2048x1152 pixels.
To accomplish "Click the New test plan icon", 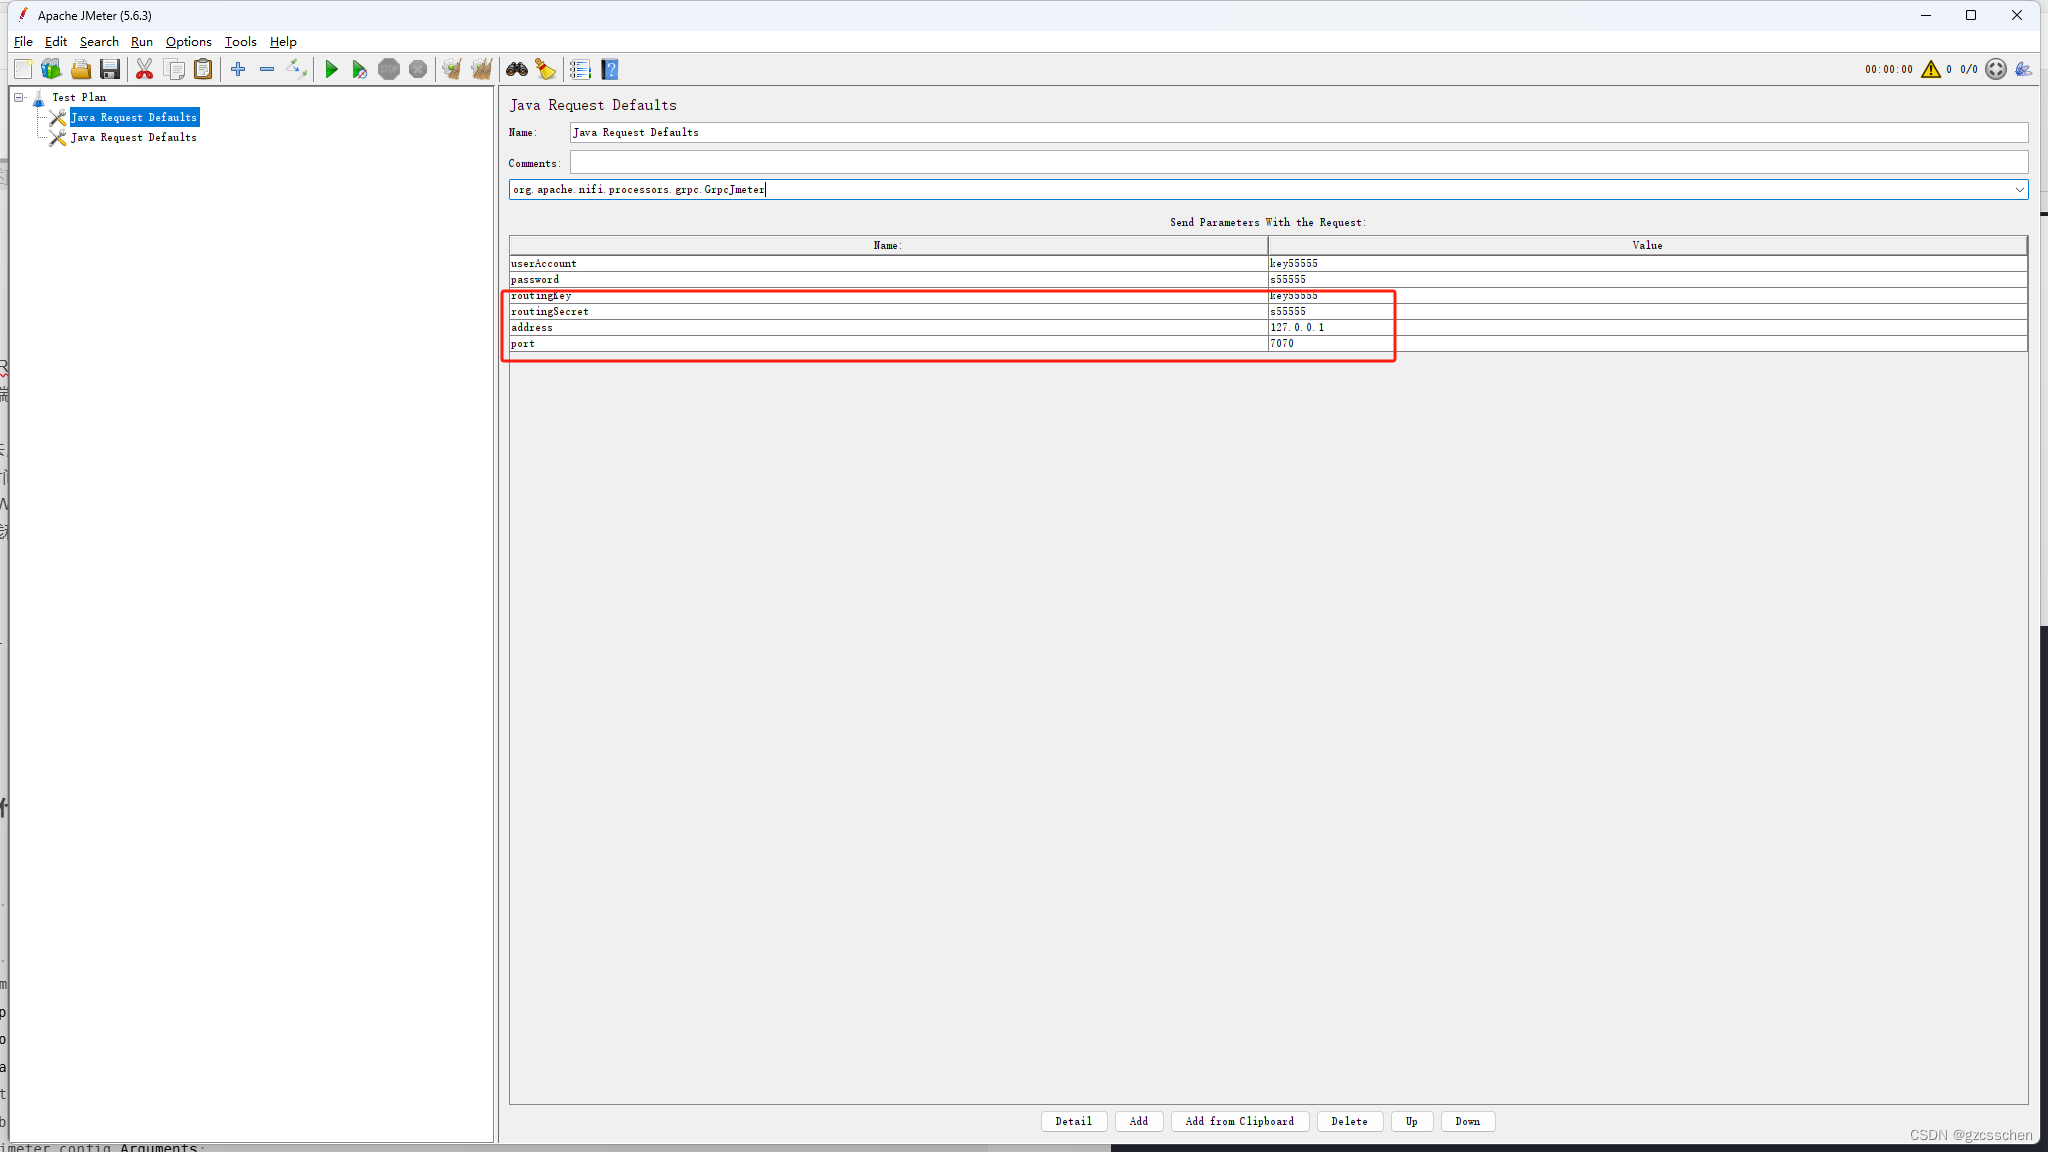I will click(23, 69).
